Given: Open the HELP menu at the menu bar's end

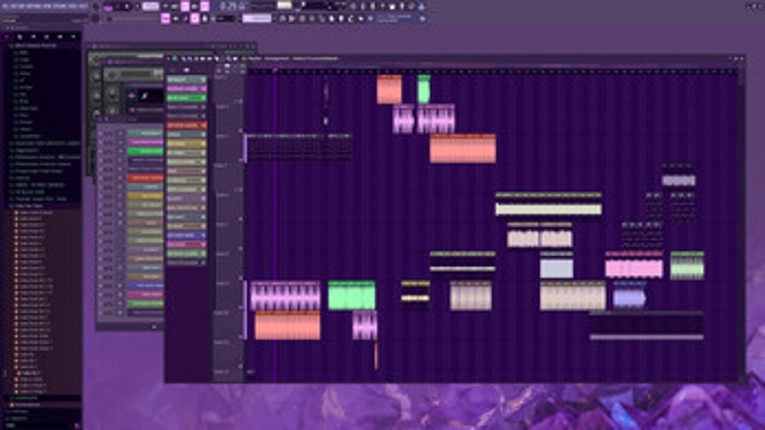Looking at the screenshot, I should tap(84, 6).
